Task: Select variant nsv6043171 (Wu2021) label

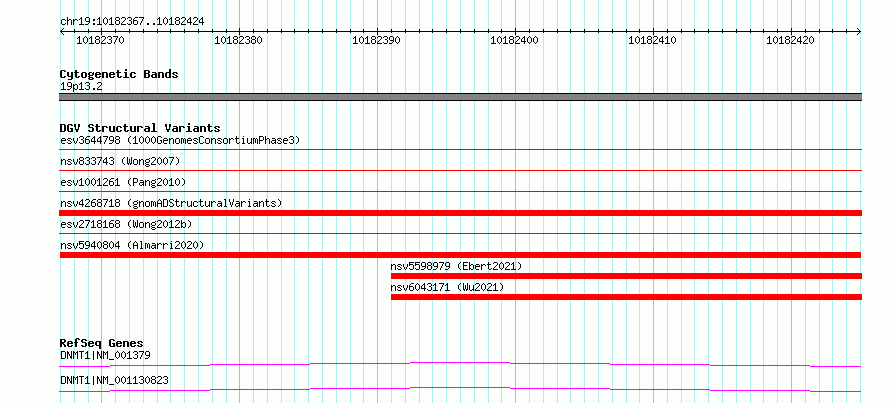Action: (447, 287)
